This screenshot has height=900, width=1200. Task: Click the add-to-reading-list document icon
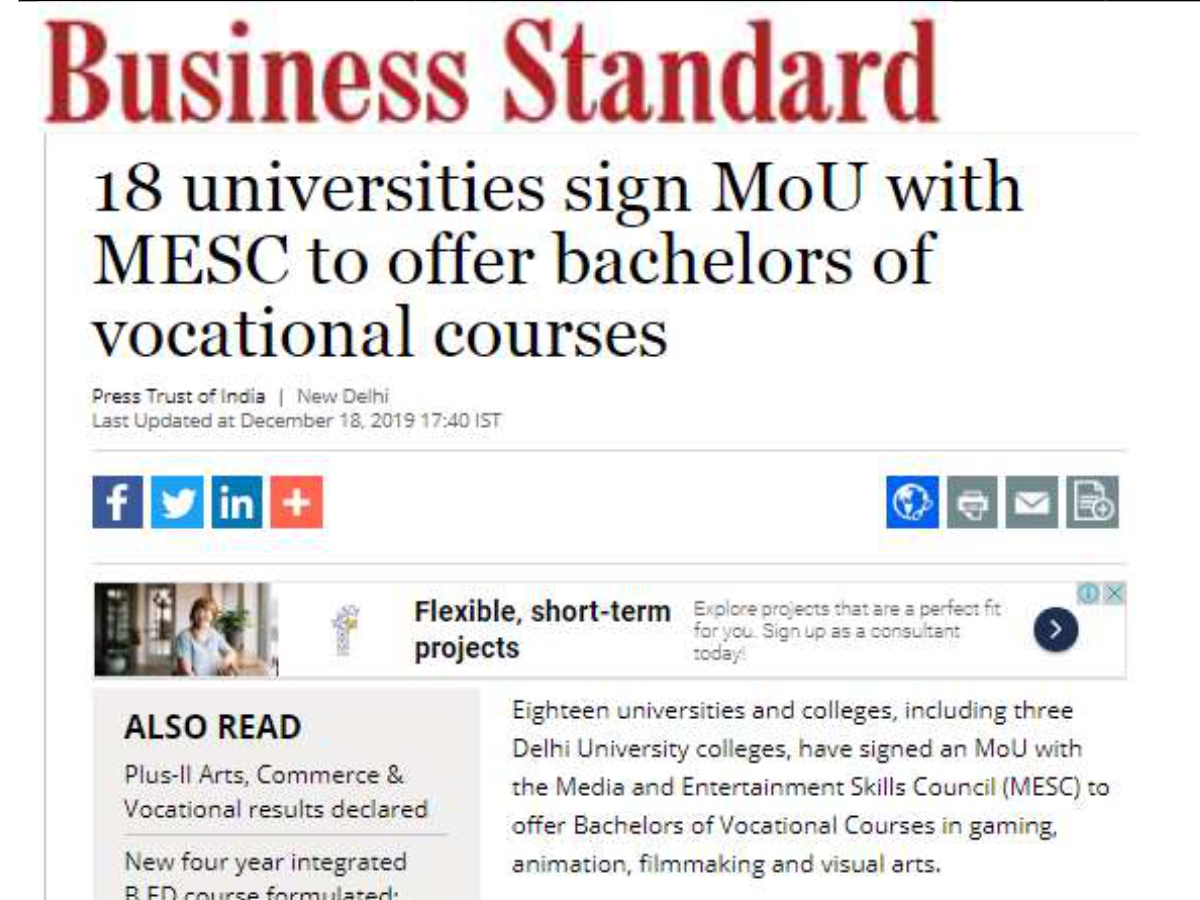pyautogui.click(x=1092, y=502)
